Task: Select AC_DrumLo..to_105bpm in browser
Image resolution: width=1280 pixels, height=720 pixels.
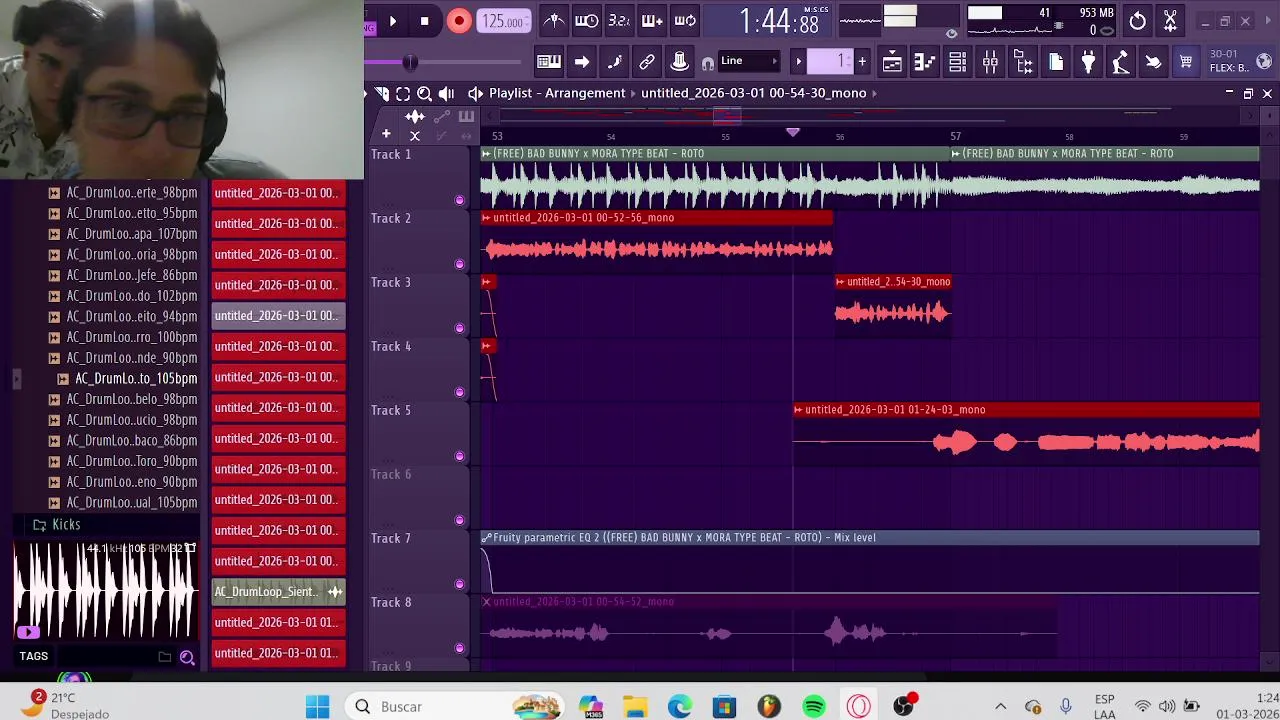Action: coord(136,379)
